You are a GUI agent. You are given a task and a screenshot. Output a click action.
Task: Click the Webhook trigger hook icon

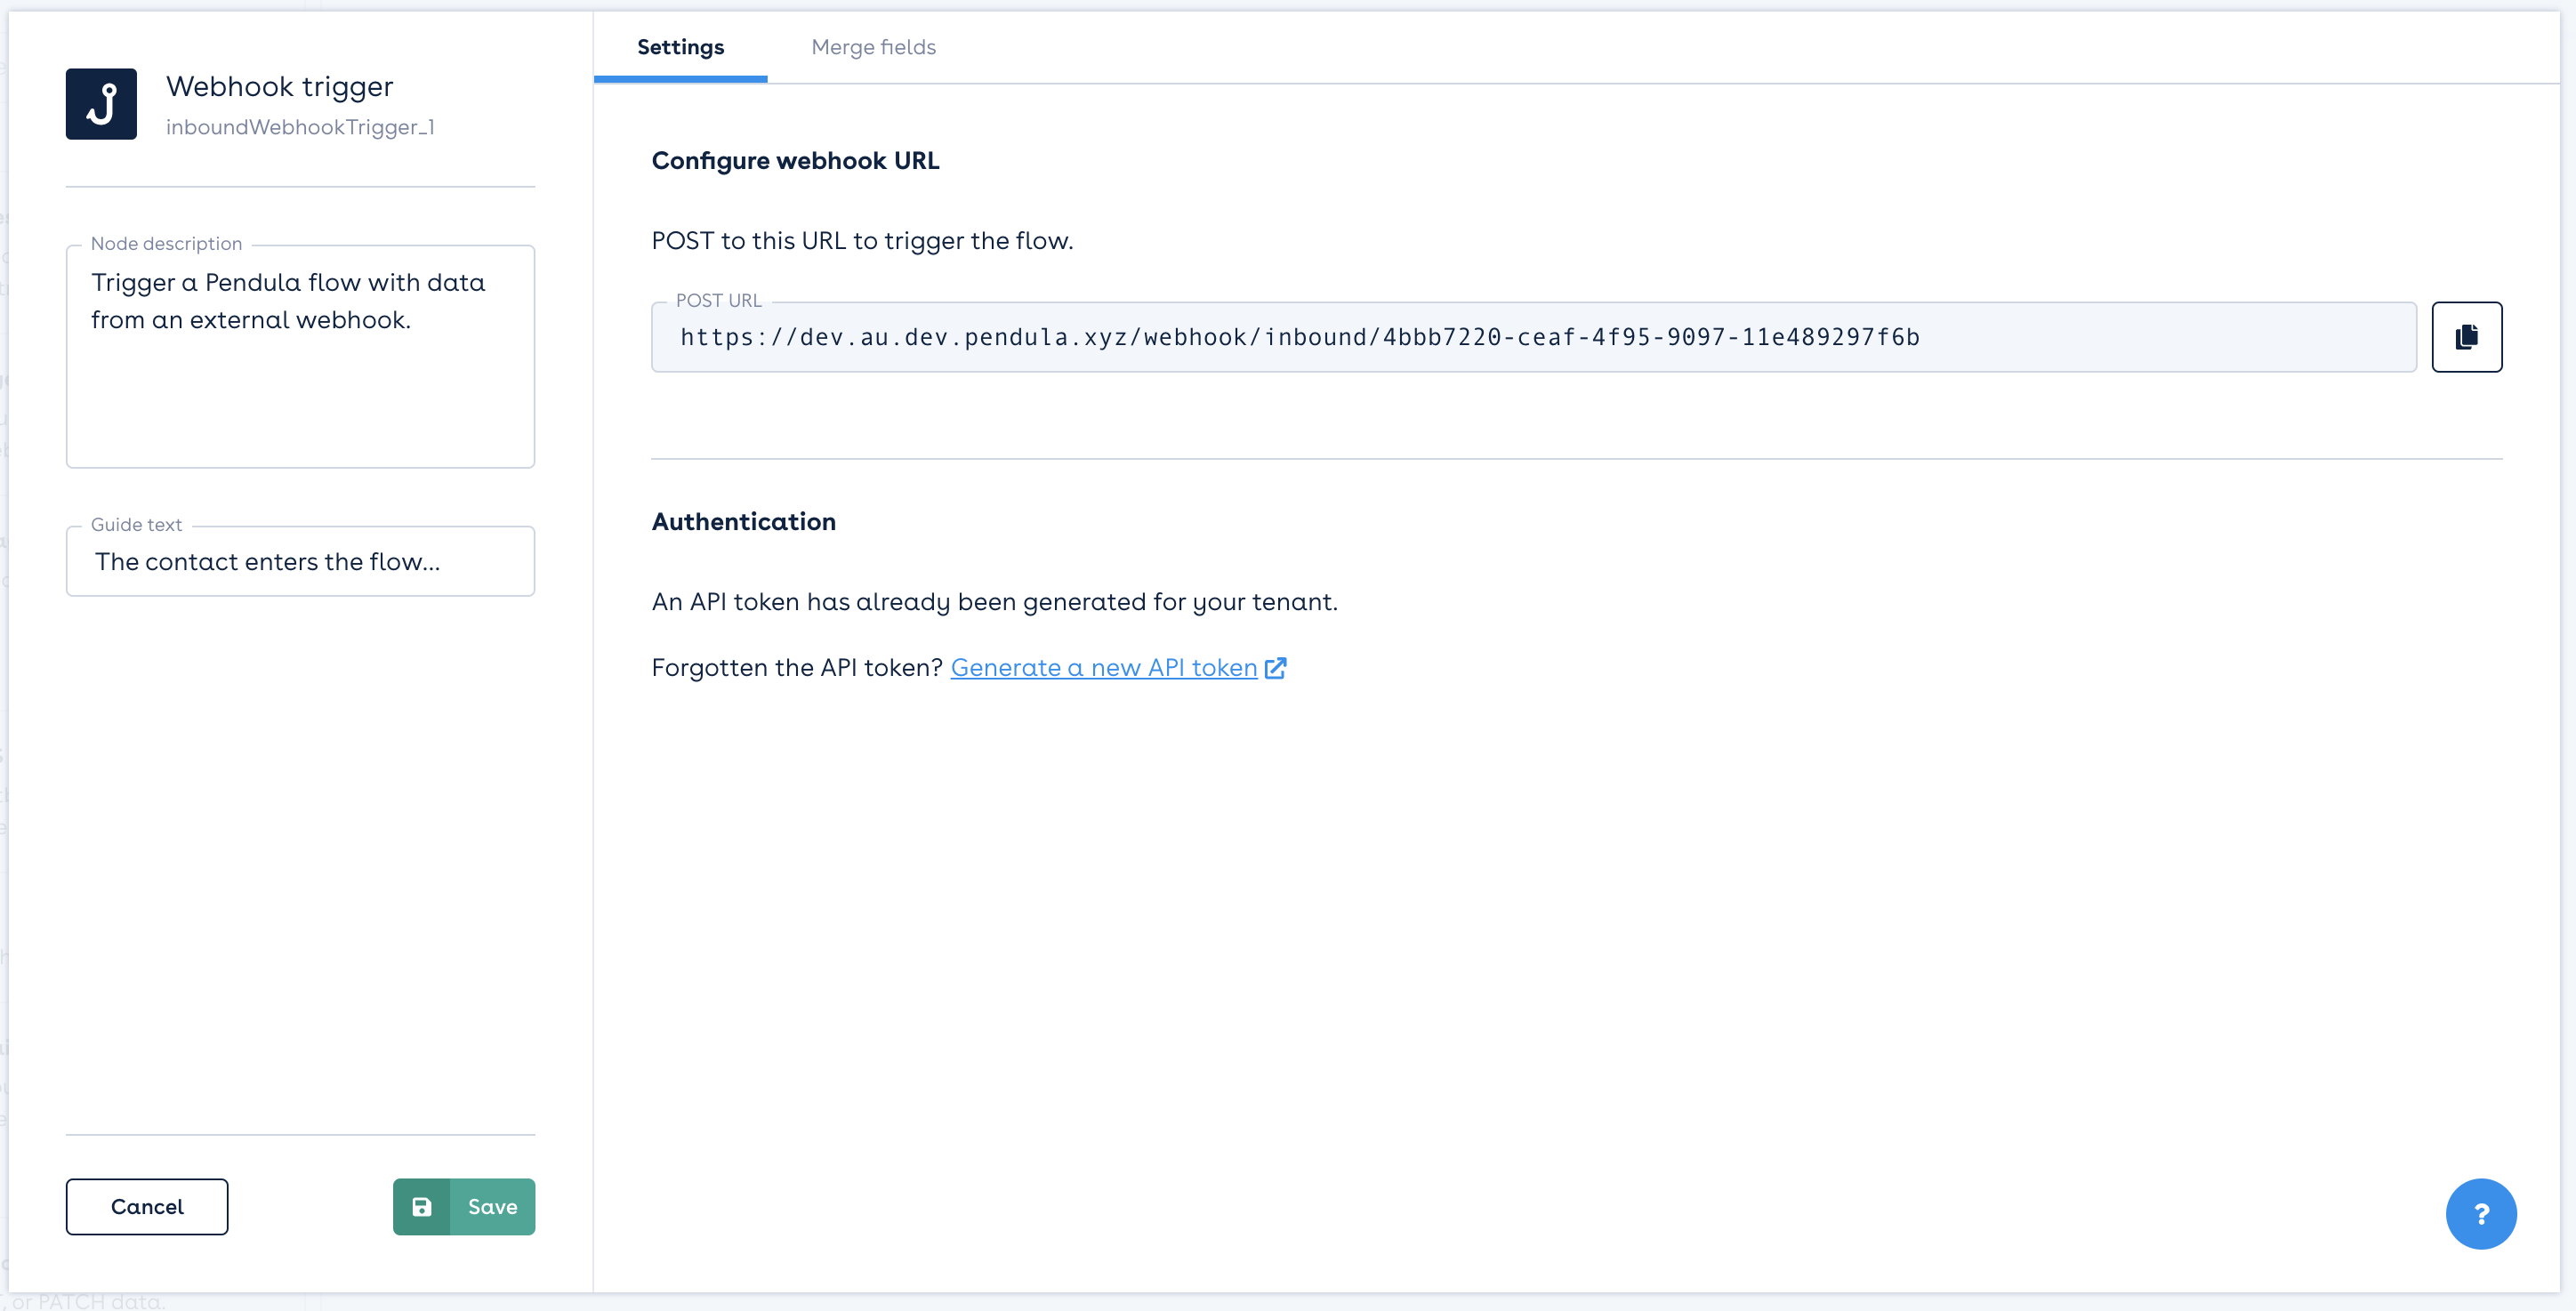pyautogui.click(x=101, y=104)
